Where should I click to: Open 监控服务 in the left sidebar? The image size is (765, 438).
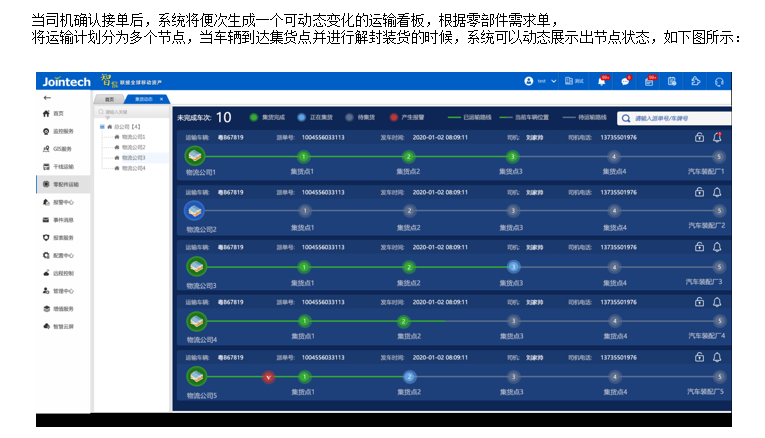point(63,131)
